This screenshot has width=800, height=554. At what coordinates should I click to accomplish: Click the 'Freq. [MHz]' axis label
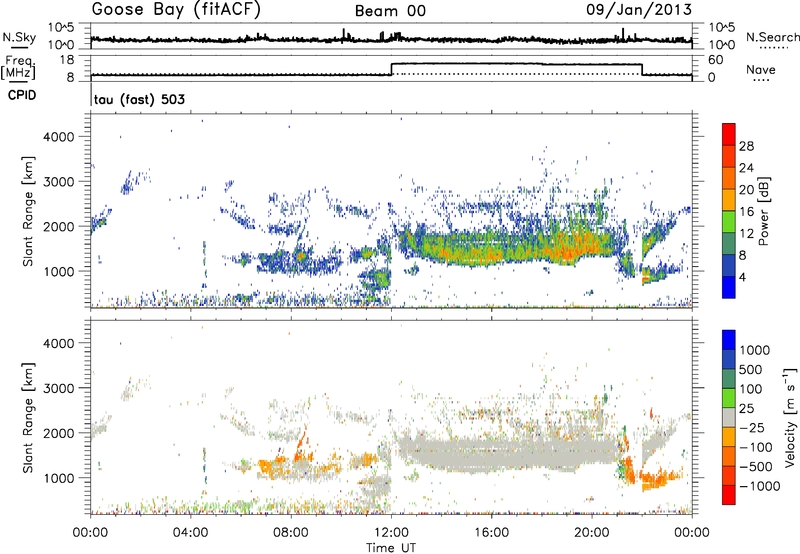coord(19,68)
